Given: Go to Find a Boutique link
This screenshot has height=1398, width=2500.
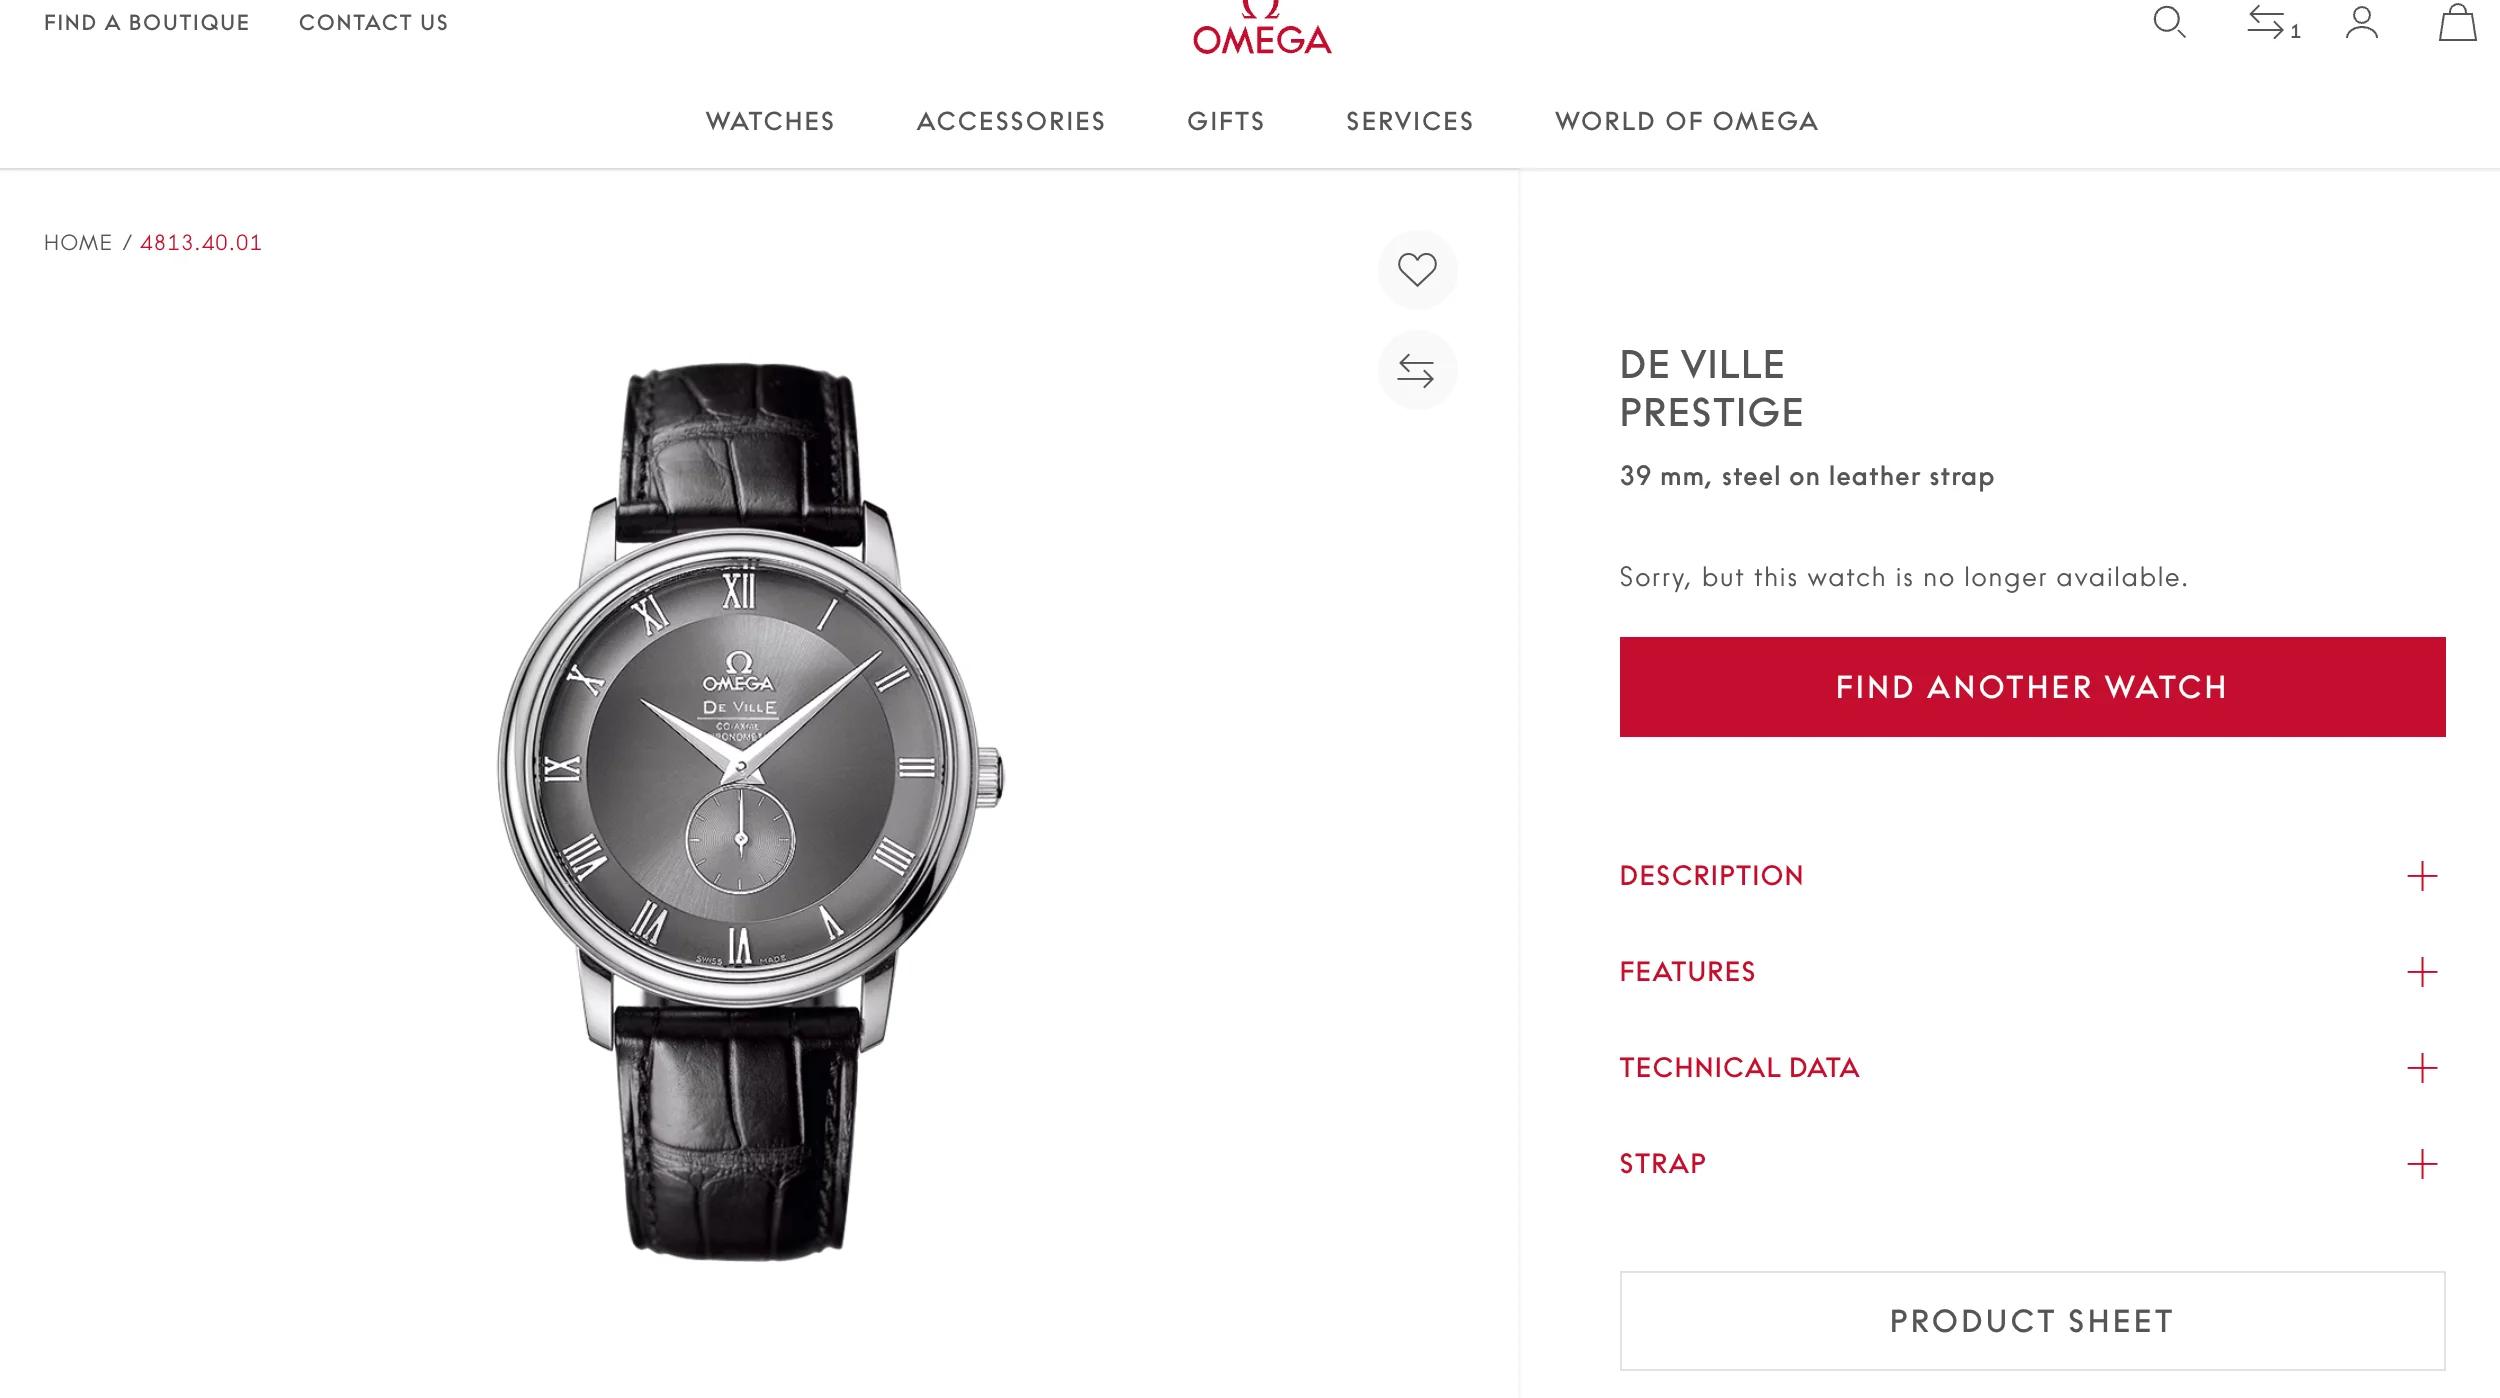Looking at the screenshot, I should click(x=147, y=22).
